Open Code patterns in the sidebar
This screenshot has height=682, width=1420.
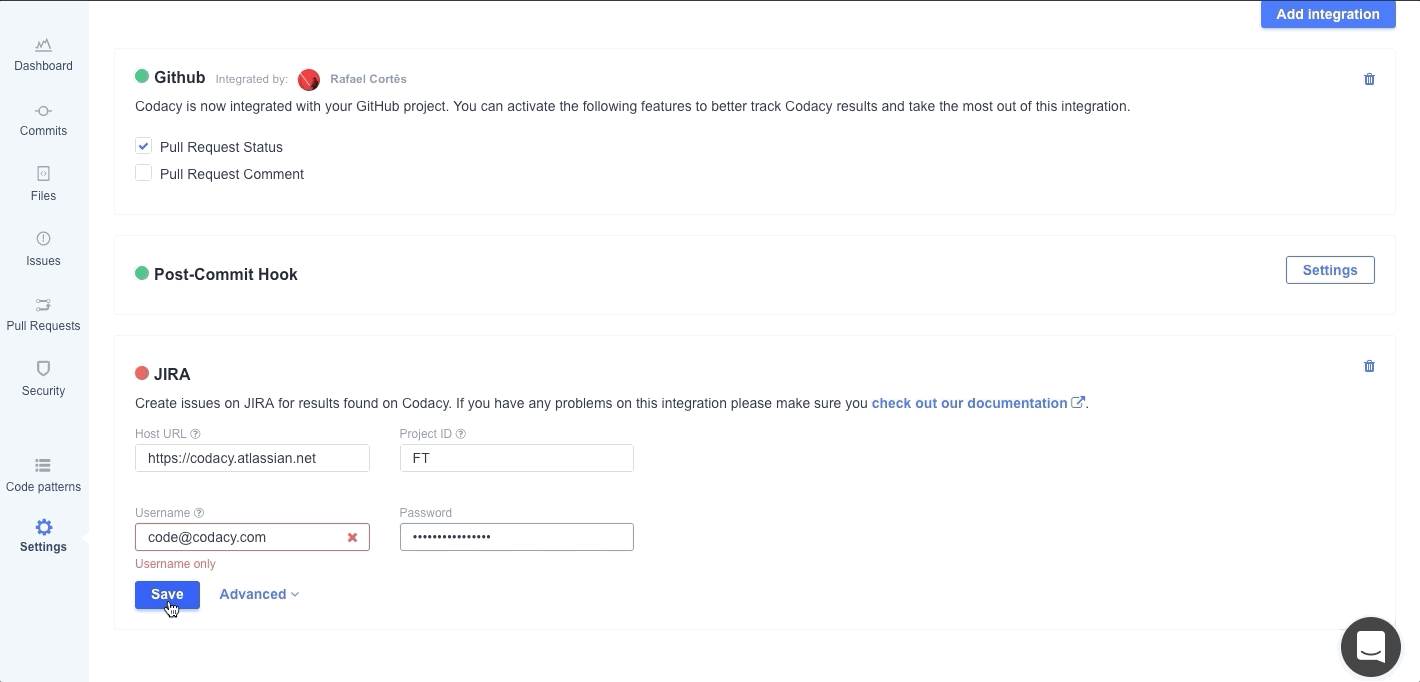pyautogui.click(x=43, y=475)
